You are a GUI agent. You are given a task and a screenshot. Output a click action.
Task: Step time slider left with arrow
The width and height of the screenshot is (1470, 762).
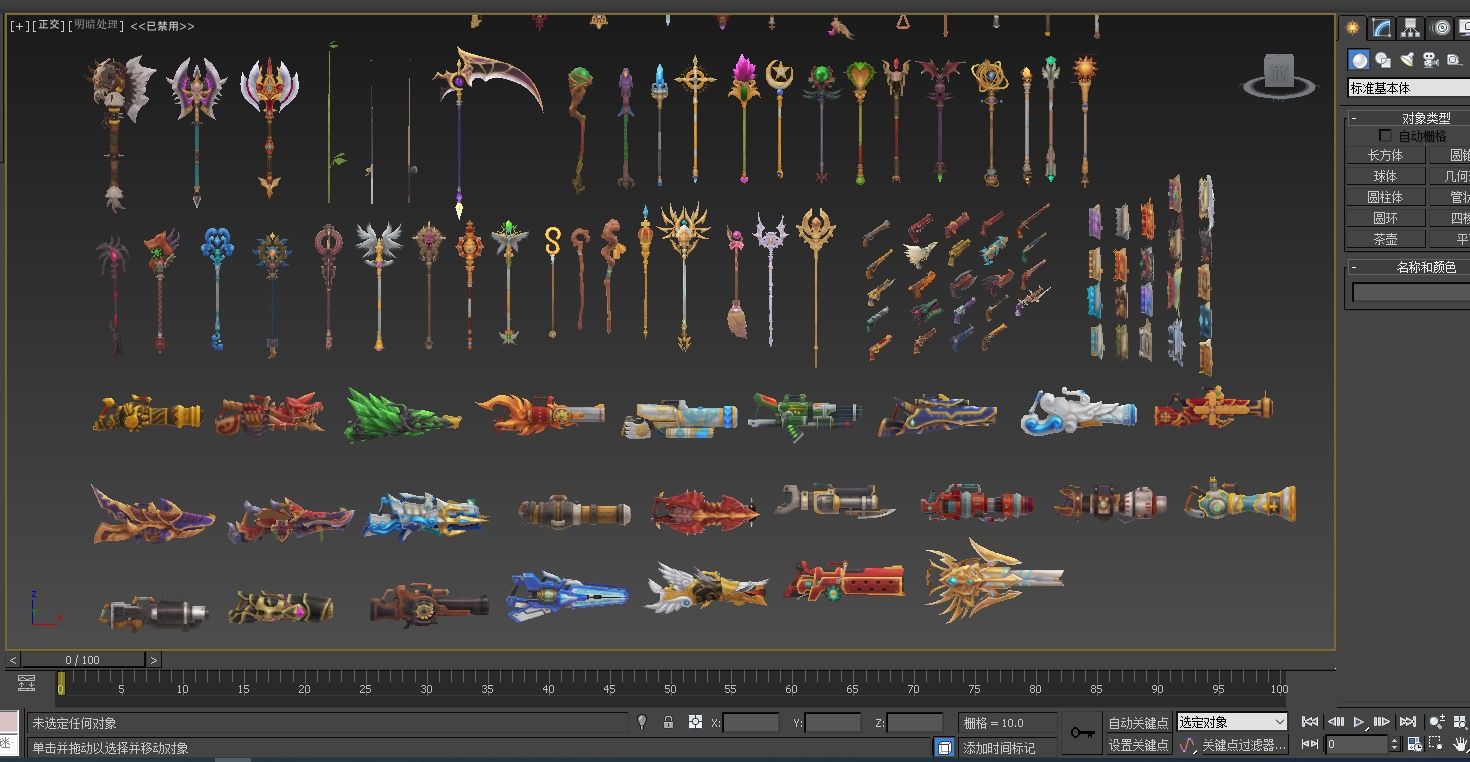[13, 660]
